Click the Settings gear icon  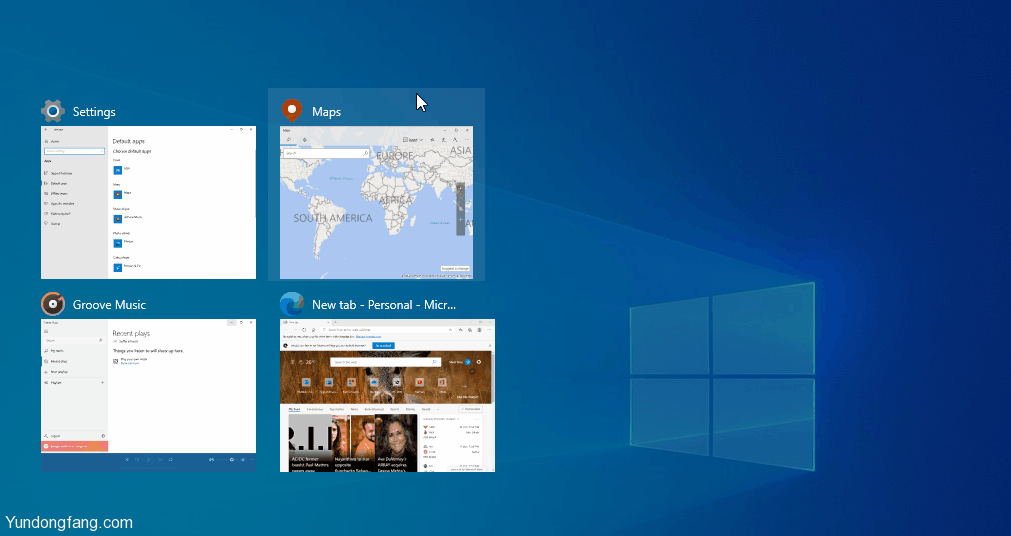(x=53, y=112)
